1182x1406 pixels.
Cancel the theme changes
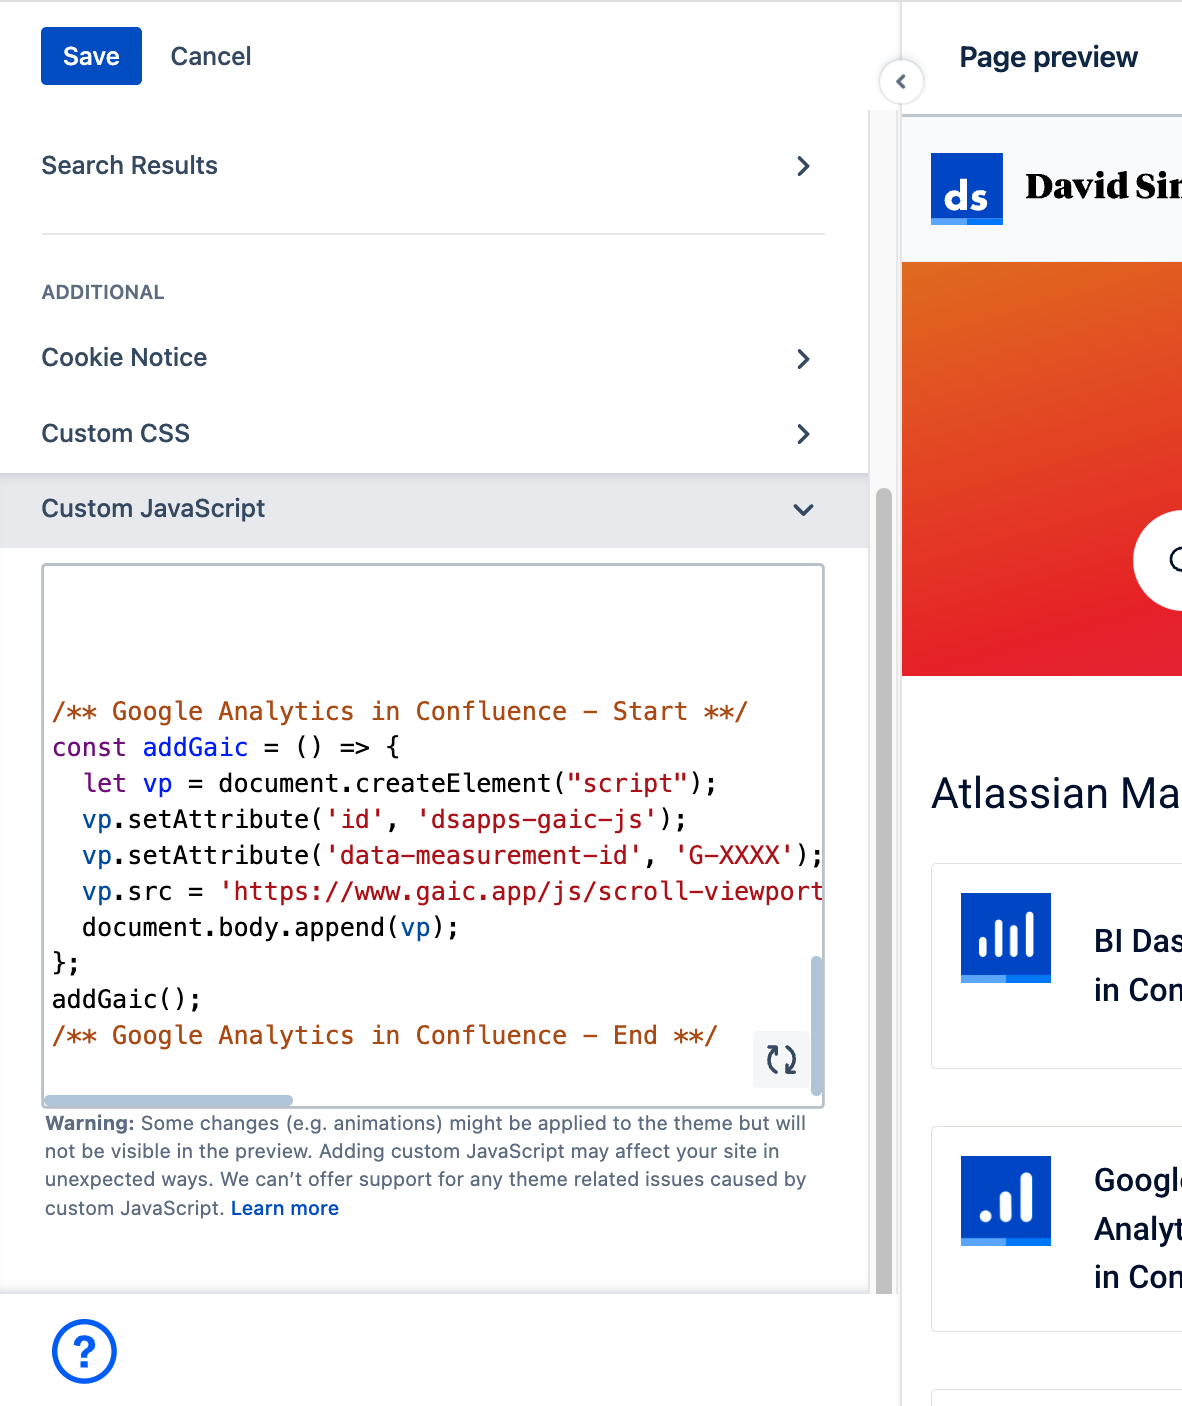[210, 56]
